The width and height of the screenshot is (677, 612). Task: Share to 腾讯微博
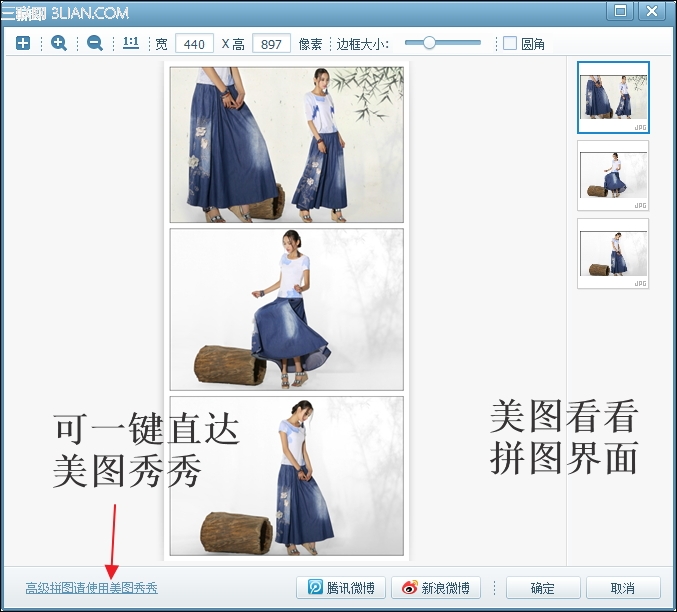point(341,588)
